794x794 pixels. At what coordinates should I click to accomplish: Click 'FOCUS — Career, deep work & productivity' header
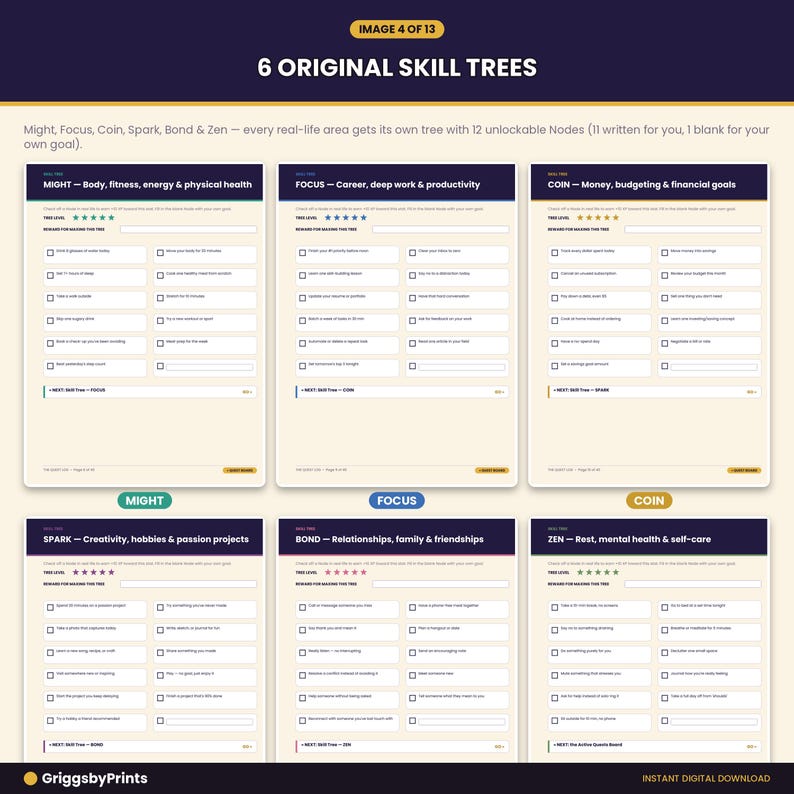click(387, 185)
